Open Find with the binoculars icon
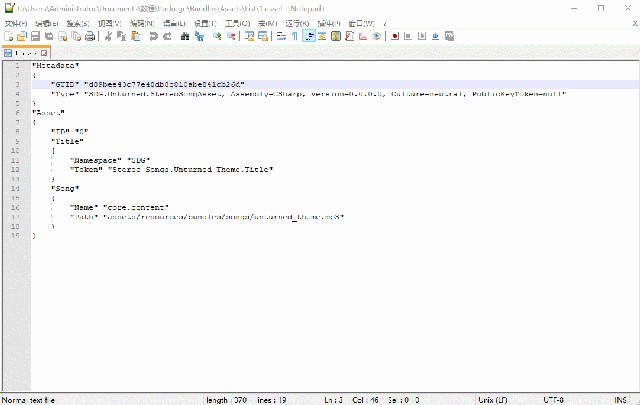640x405 pixels. pyautogui.click(x=186, y=36)
